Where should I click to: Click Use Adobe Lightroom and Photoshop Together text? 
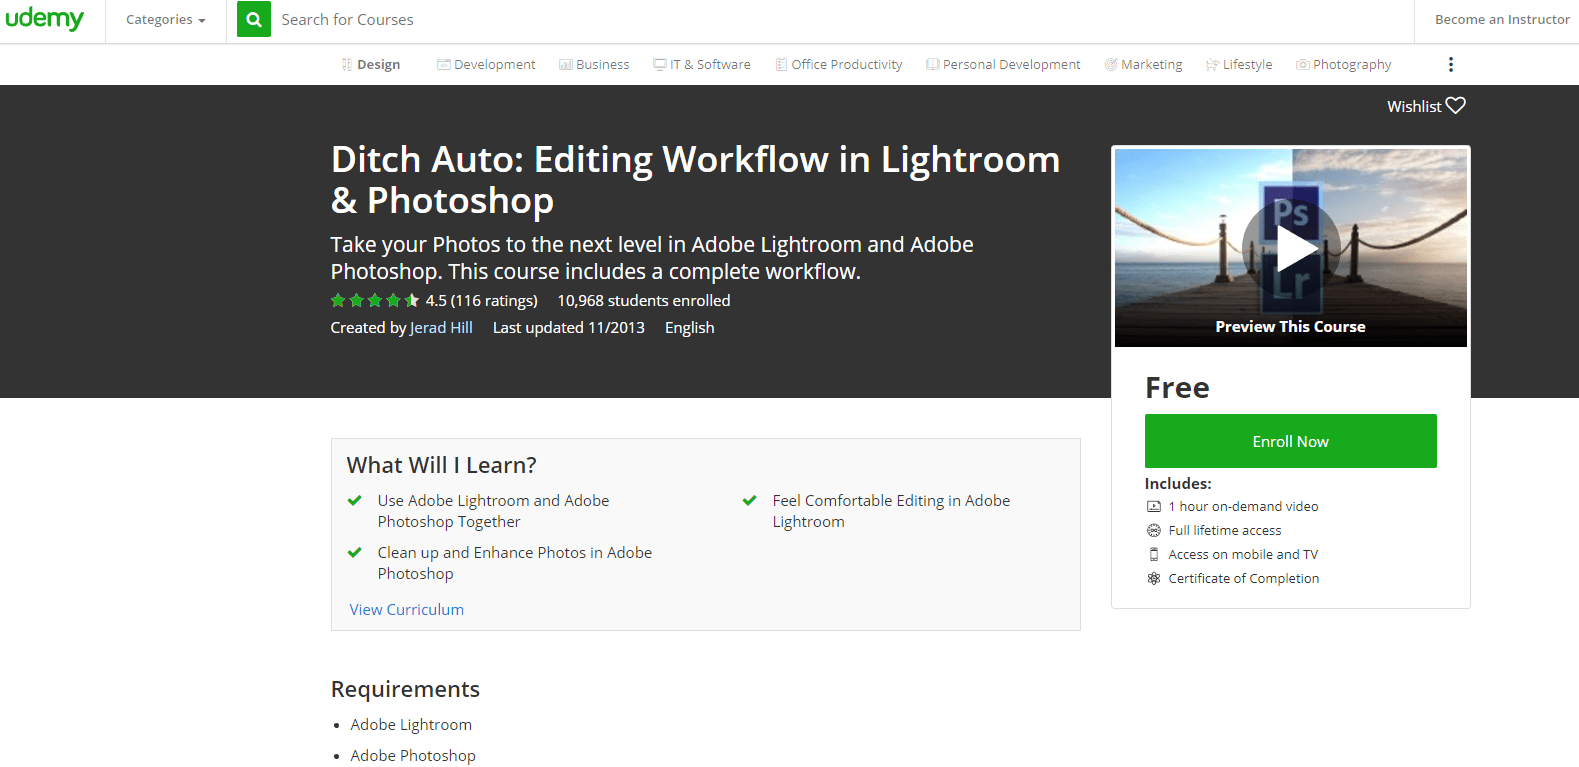493,511
